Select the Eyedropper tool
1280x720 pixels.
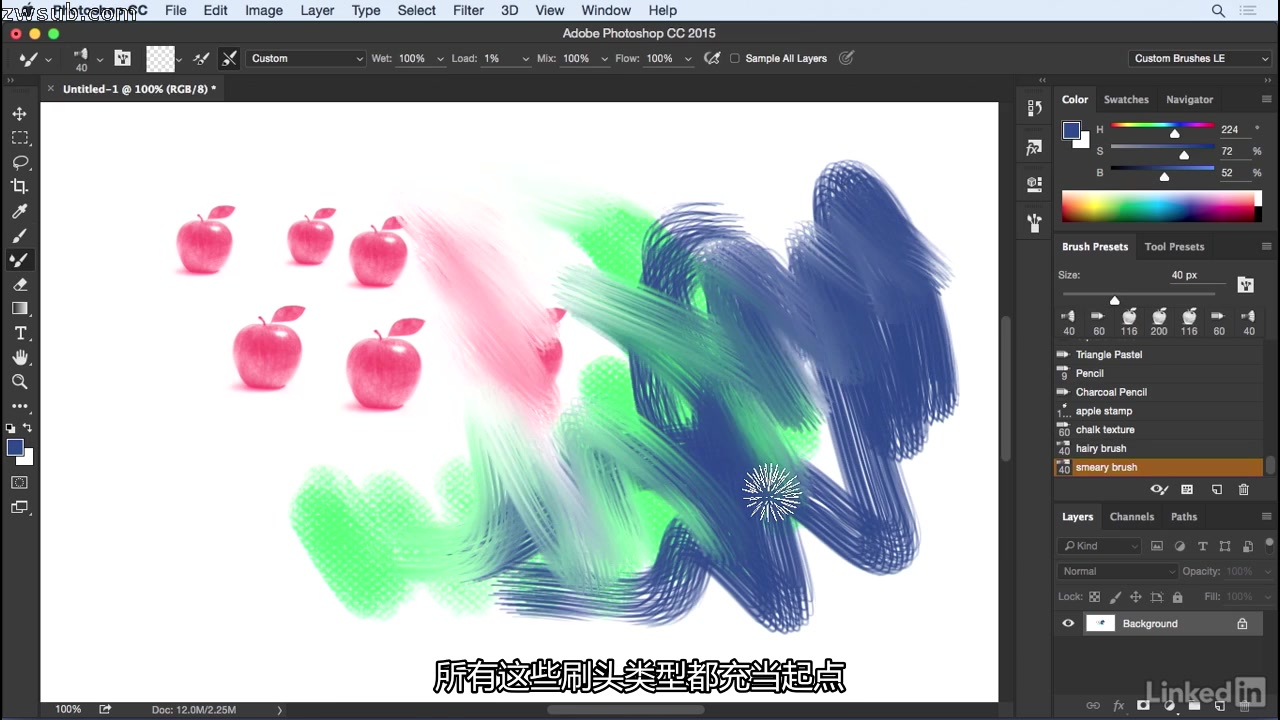coord(19,211)
